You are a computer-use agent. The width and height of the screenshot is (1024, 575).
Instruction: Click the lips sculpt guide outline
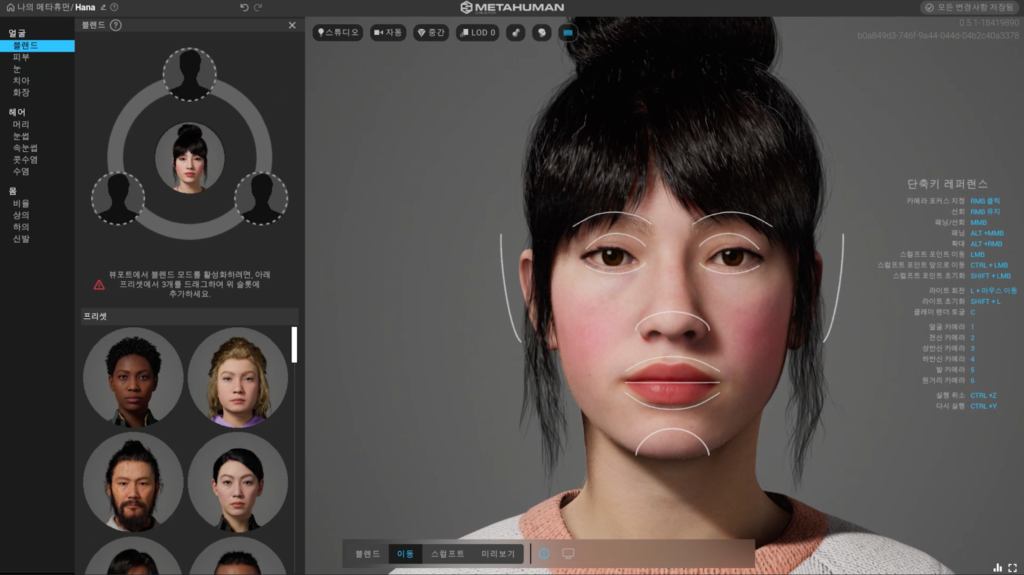click(672, 382)
